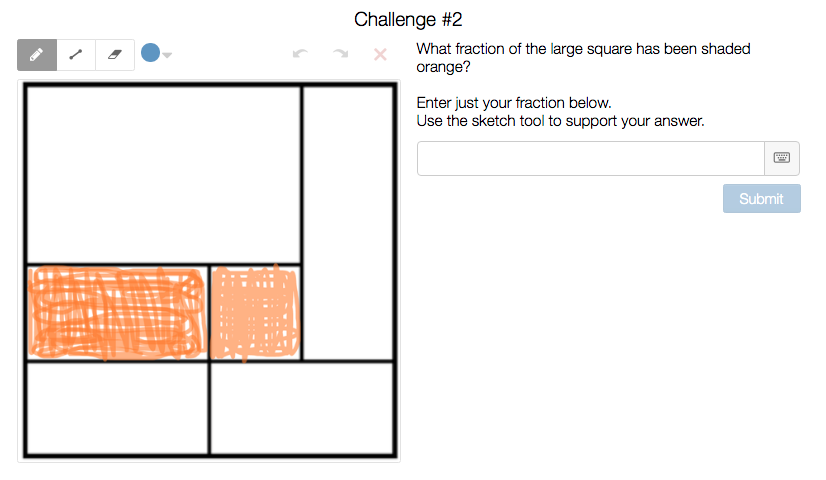Image resolution: width=826 pixels, height=480 pixels.
Task: Redo the sketch stroke
Action: point(340,54)
